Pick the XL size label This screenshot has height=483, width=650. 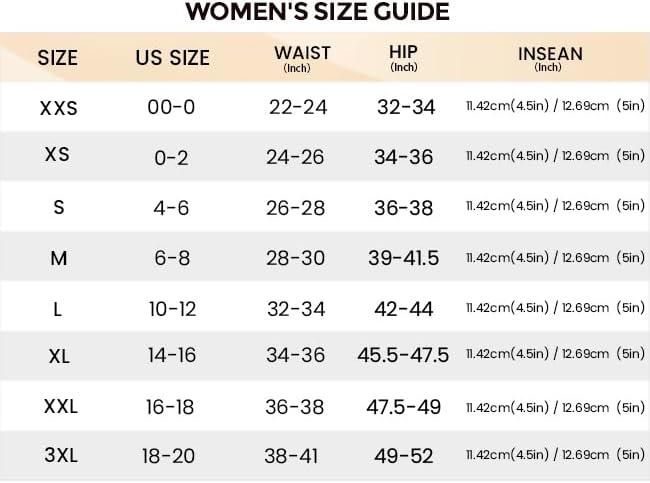point(59,356)
